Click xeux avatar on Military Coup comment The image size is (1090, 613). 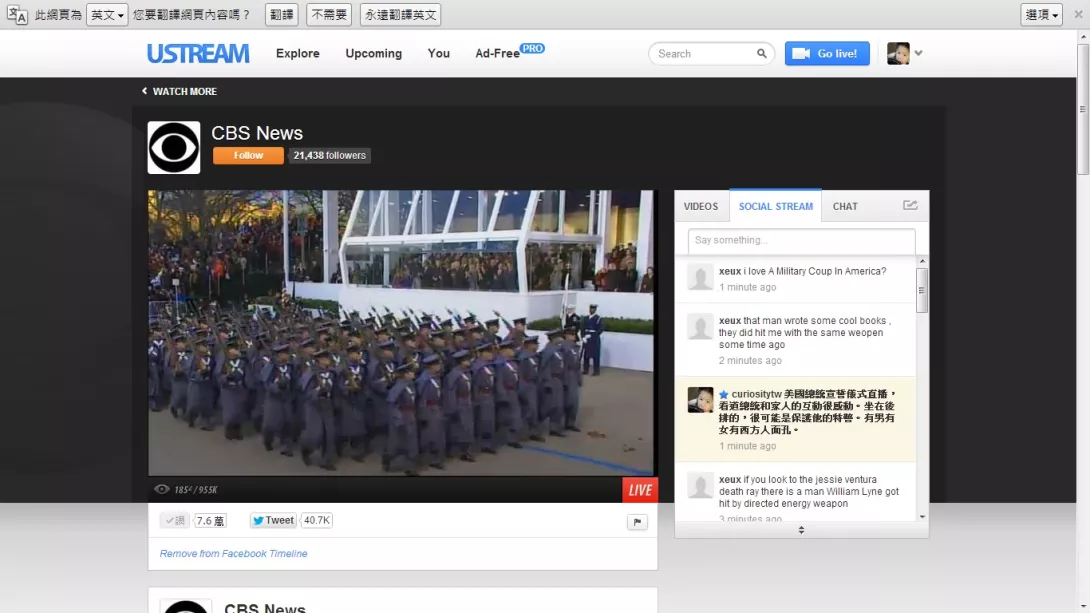point(700,277)
